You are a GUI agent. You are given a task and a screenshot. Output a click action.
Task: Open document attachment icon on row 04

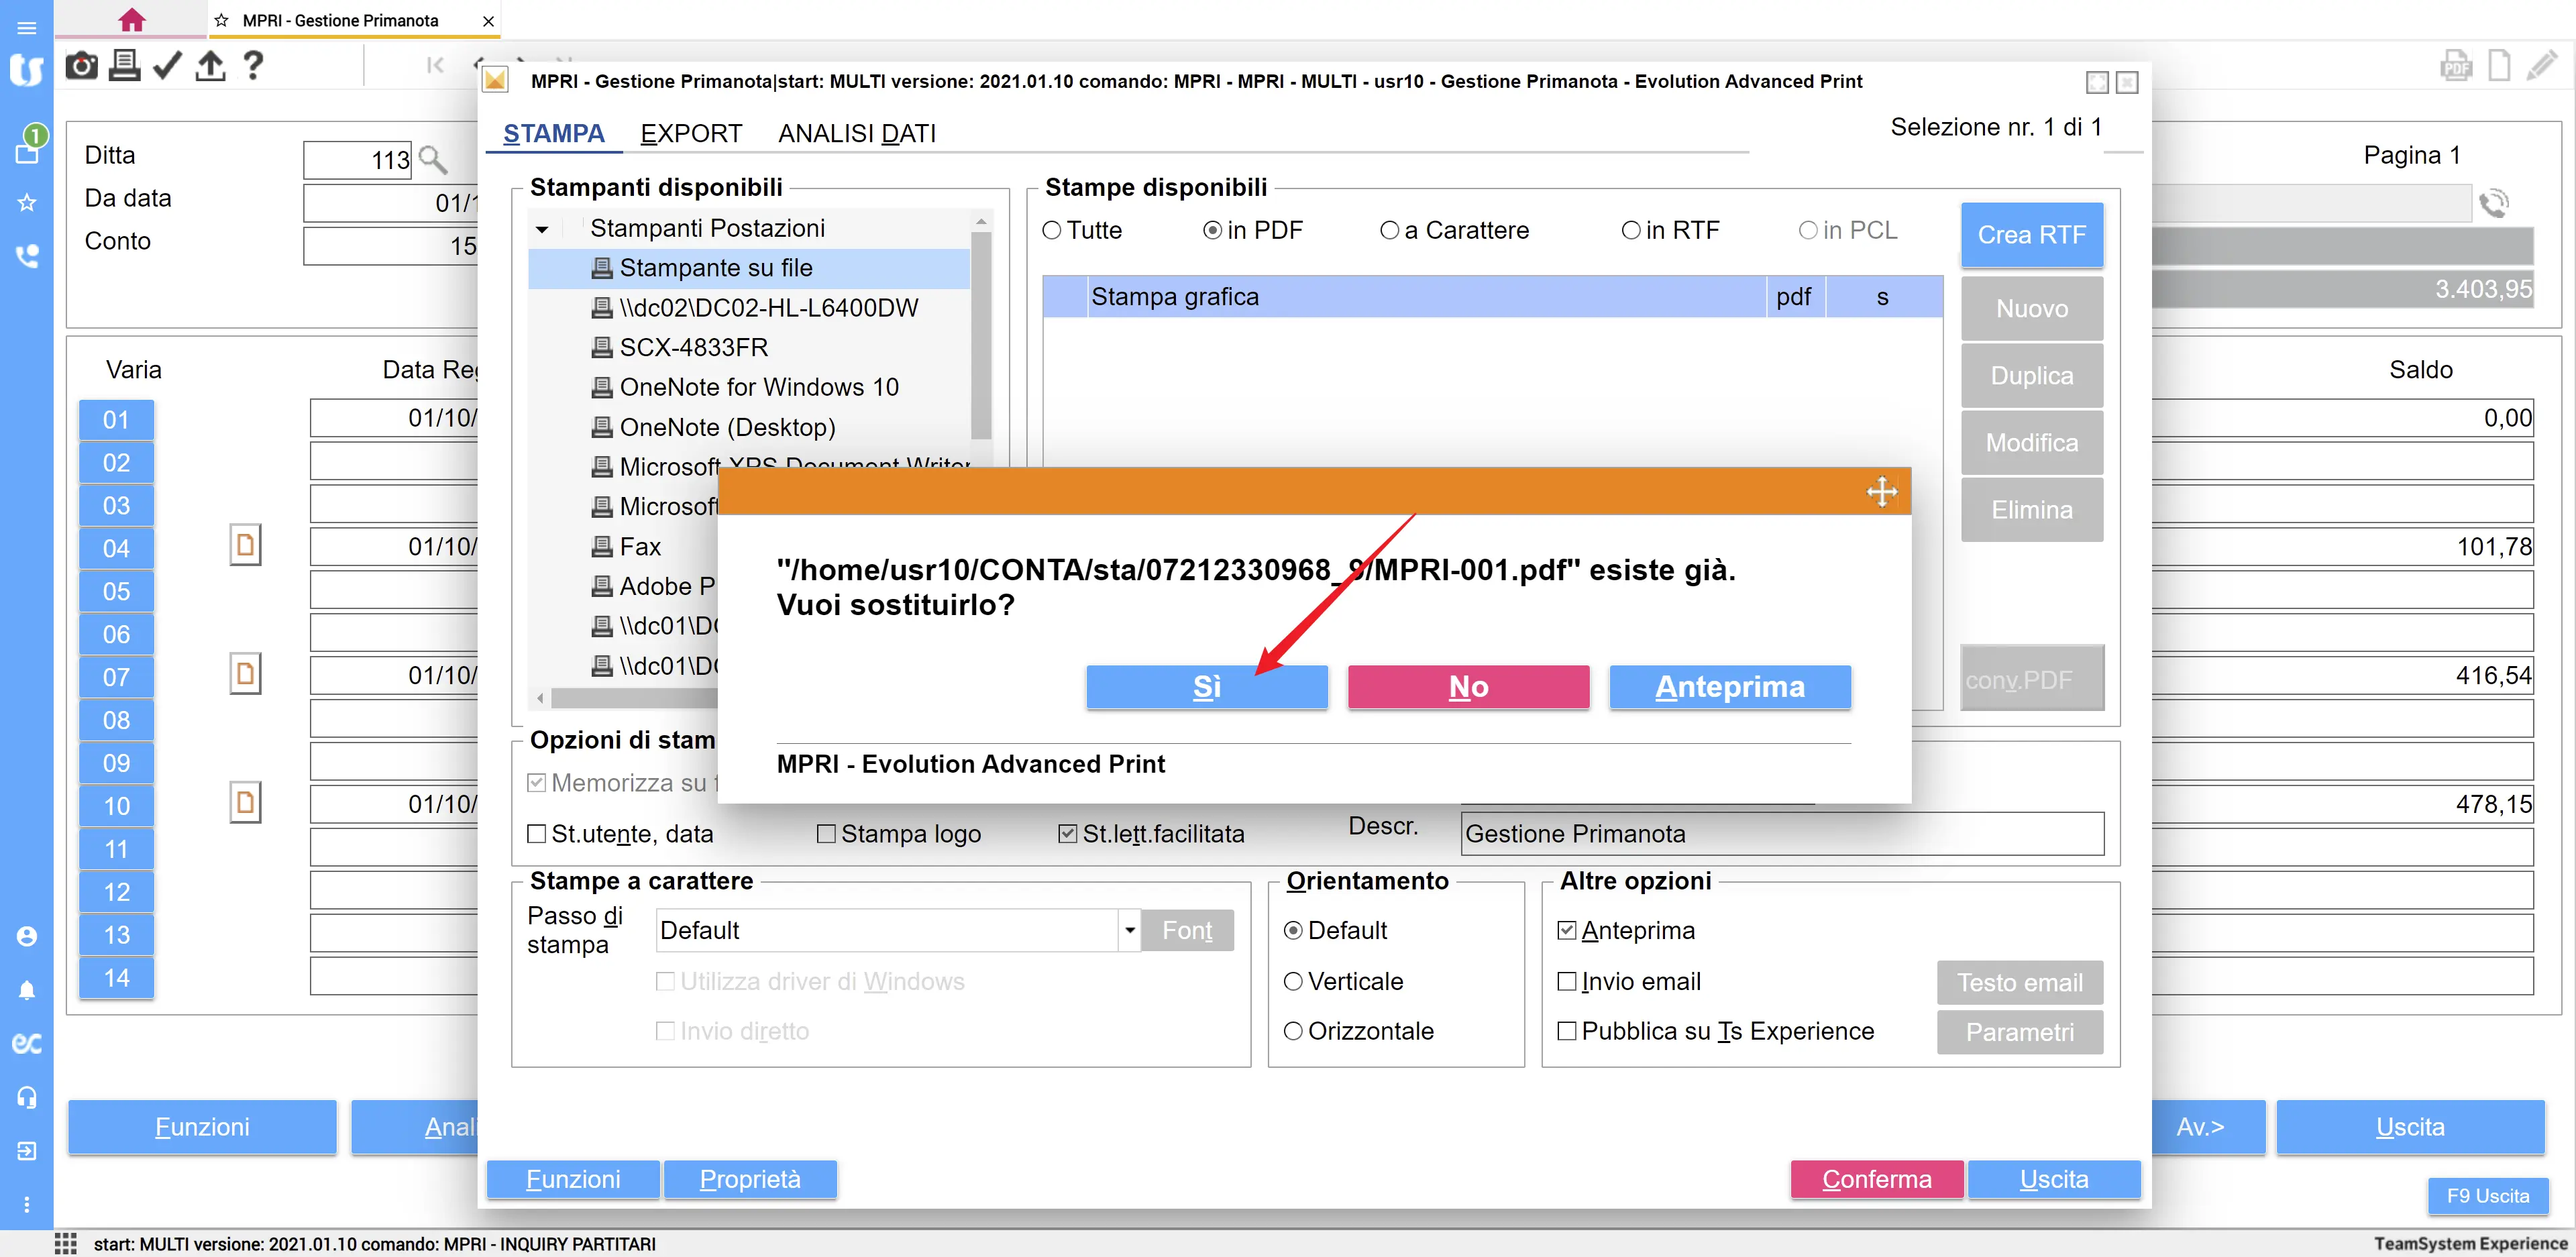click(x=245, y=546)
